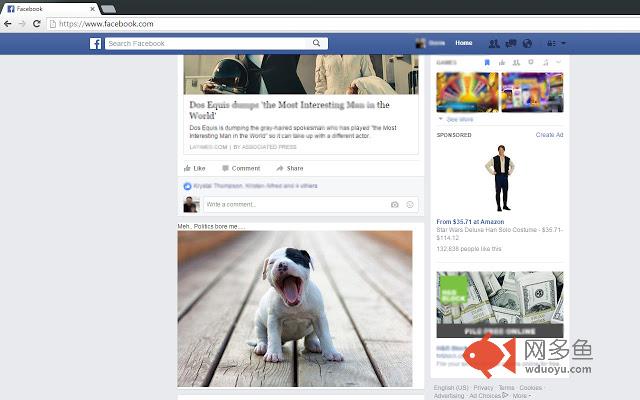Open the Messages icon in header
This screenshot has height=400, width=640.
point(511,43)
